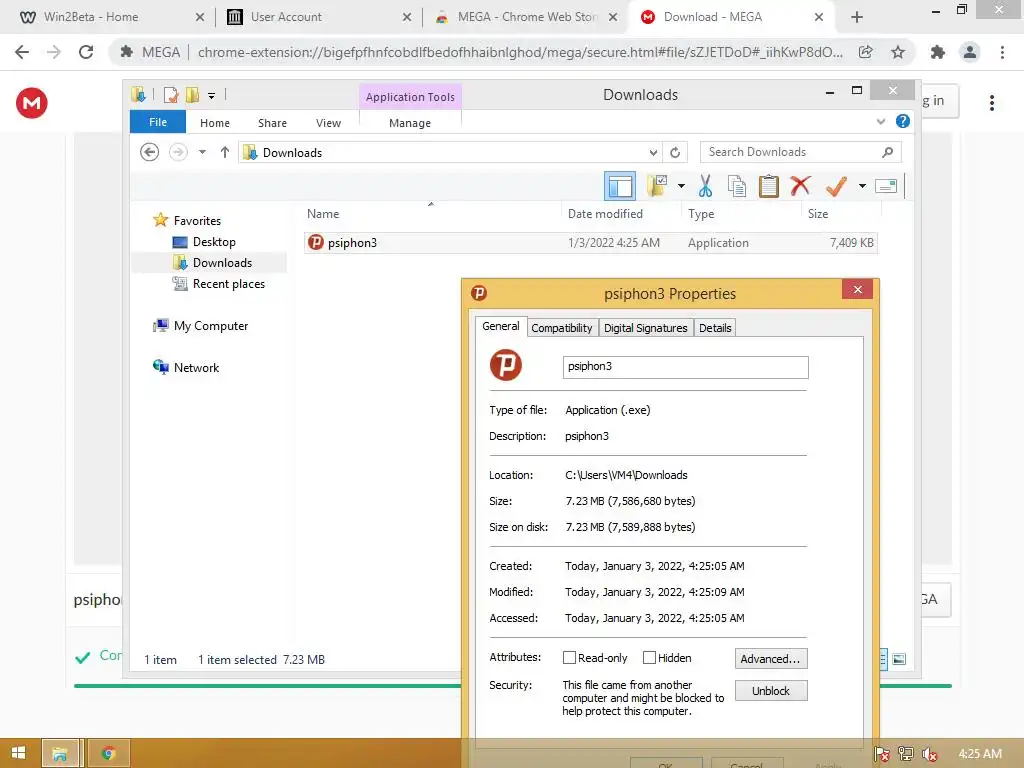Expand the address bar history dropdown

(x=653, y=153)
